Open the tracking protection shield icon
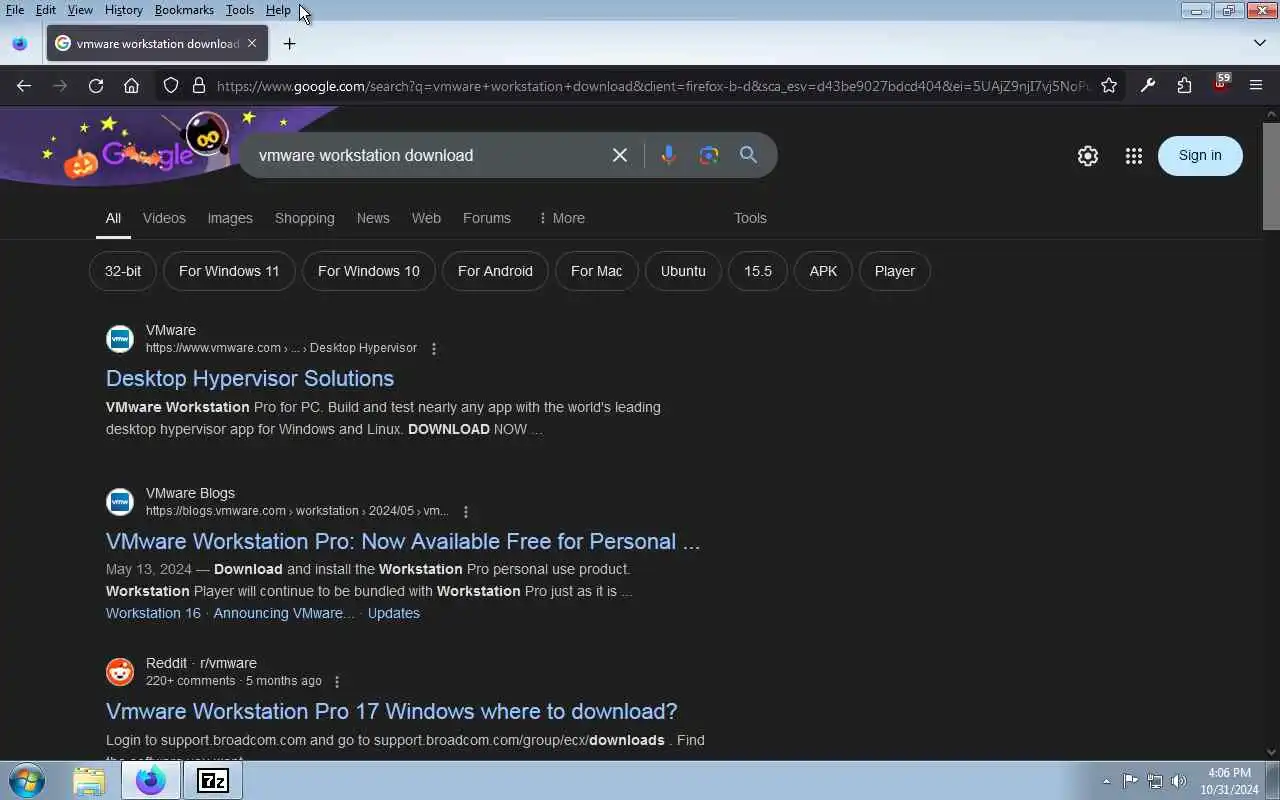The image size is (1280, 800). (171, 86)
